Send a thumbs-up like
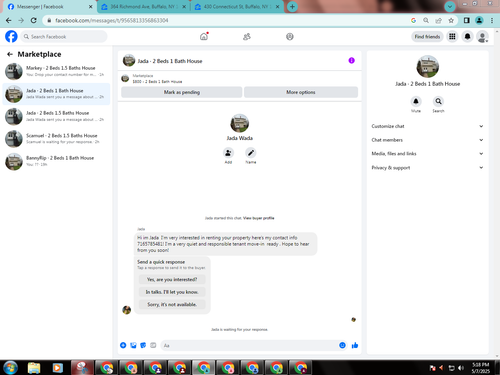Image resolution: width=500 pixels, height=375 pixels. click(x=355, y=345)
